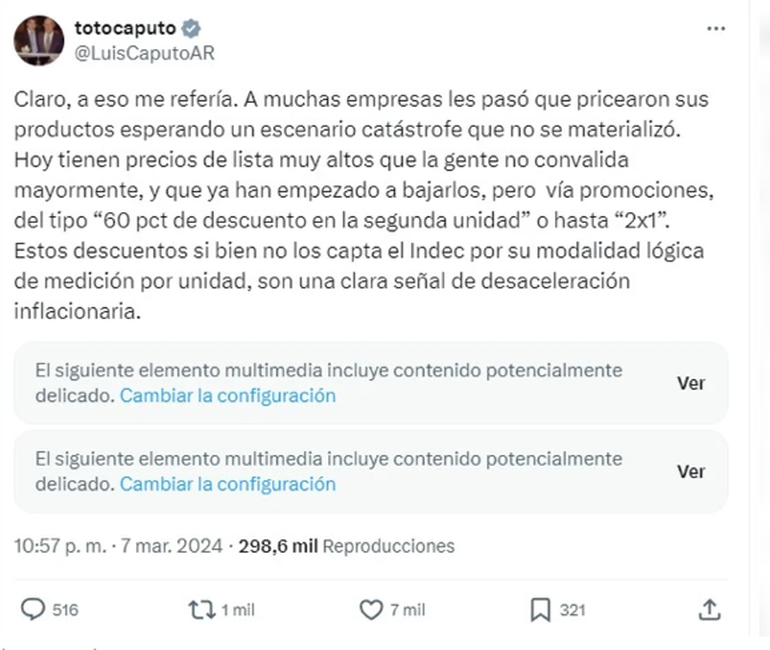Click the first sensitive content warning text
The image size is (770, 650).
point(328,371)
